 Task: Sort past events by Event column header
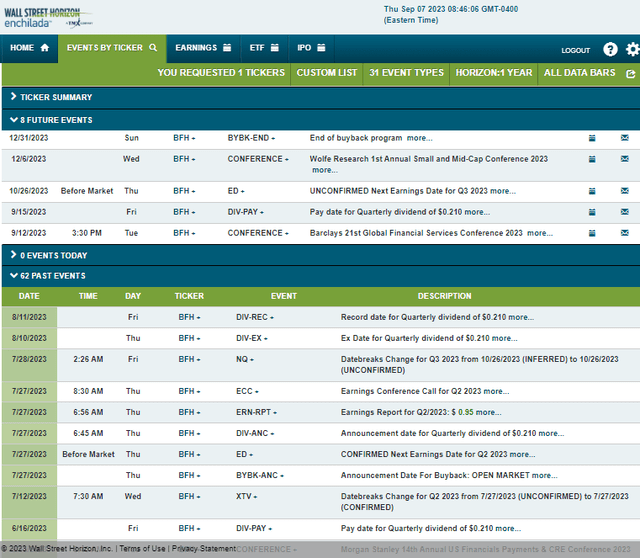(284, 296)
